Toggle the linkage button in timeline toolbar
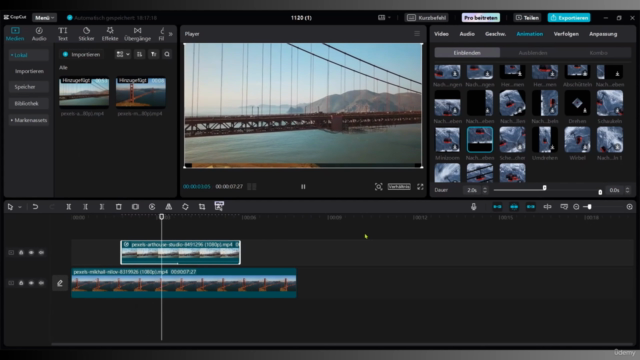This screenshot has height=360, width=640. pos(531,207)
